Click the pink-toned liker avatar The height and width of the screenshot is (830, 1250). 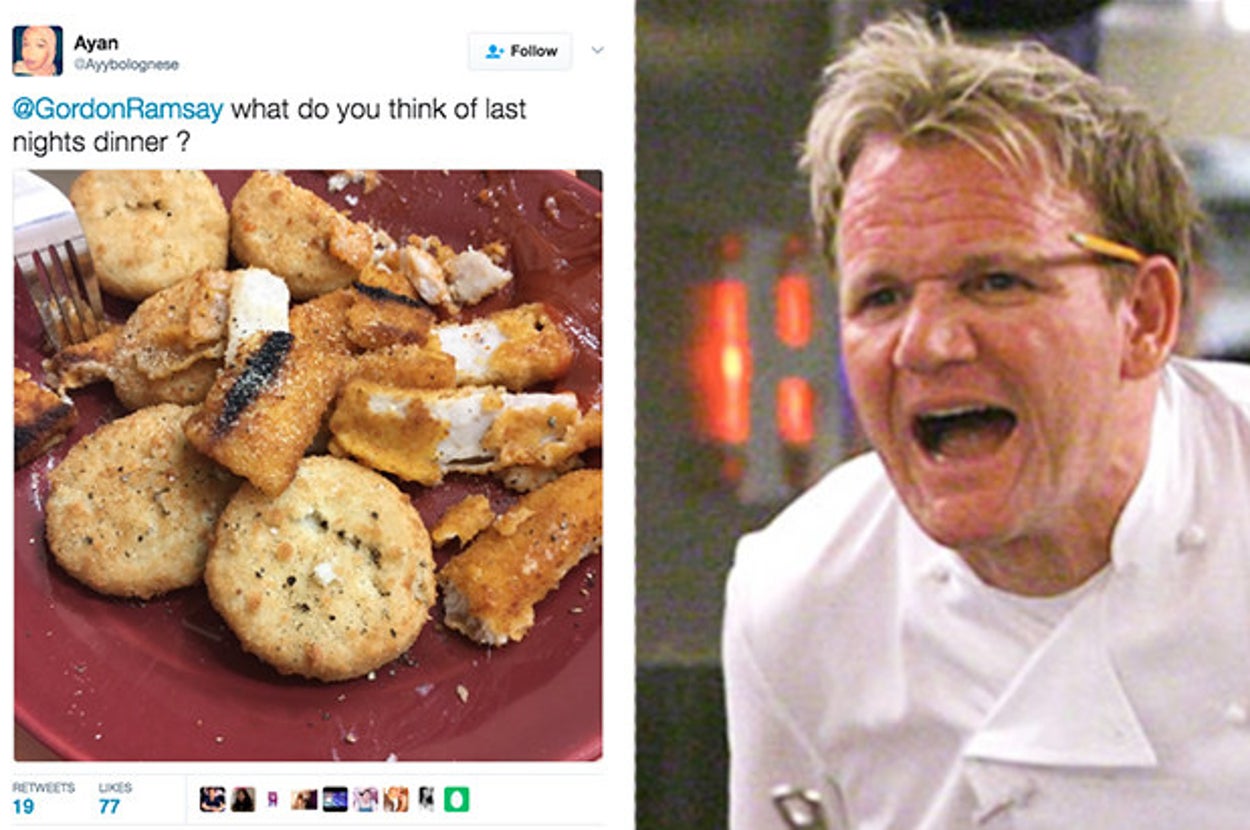pos(365,799)
